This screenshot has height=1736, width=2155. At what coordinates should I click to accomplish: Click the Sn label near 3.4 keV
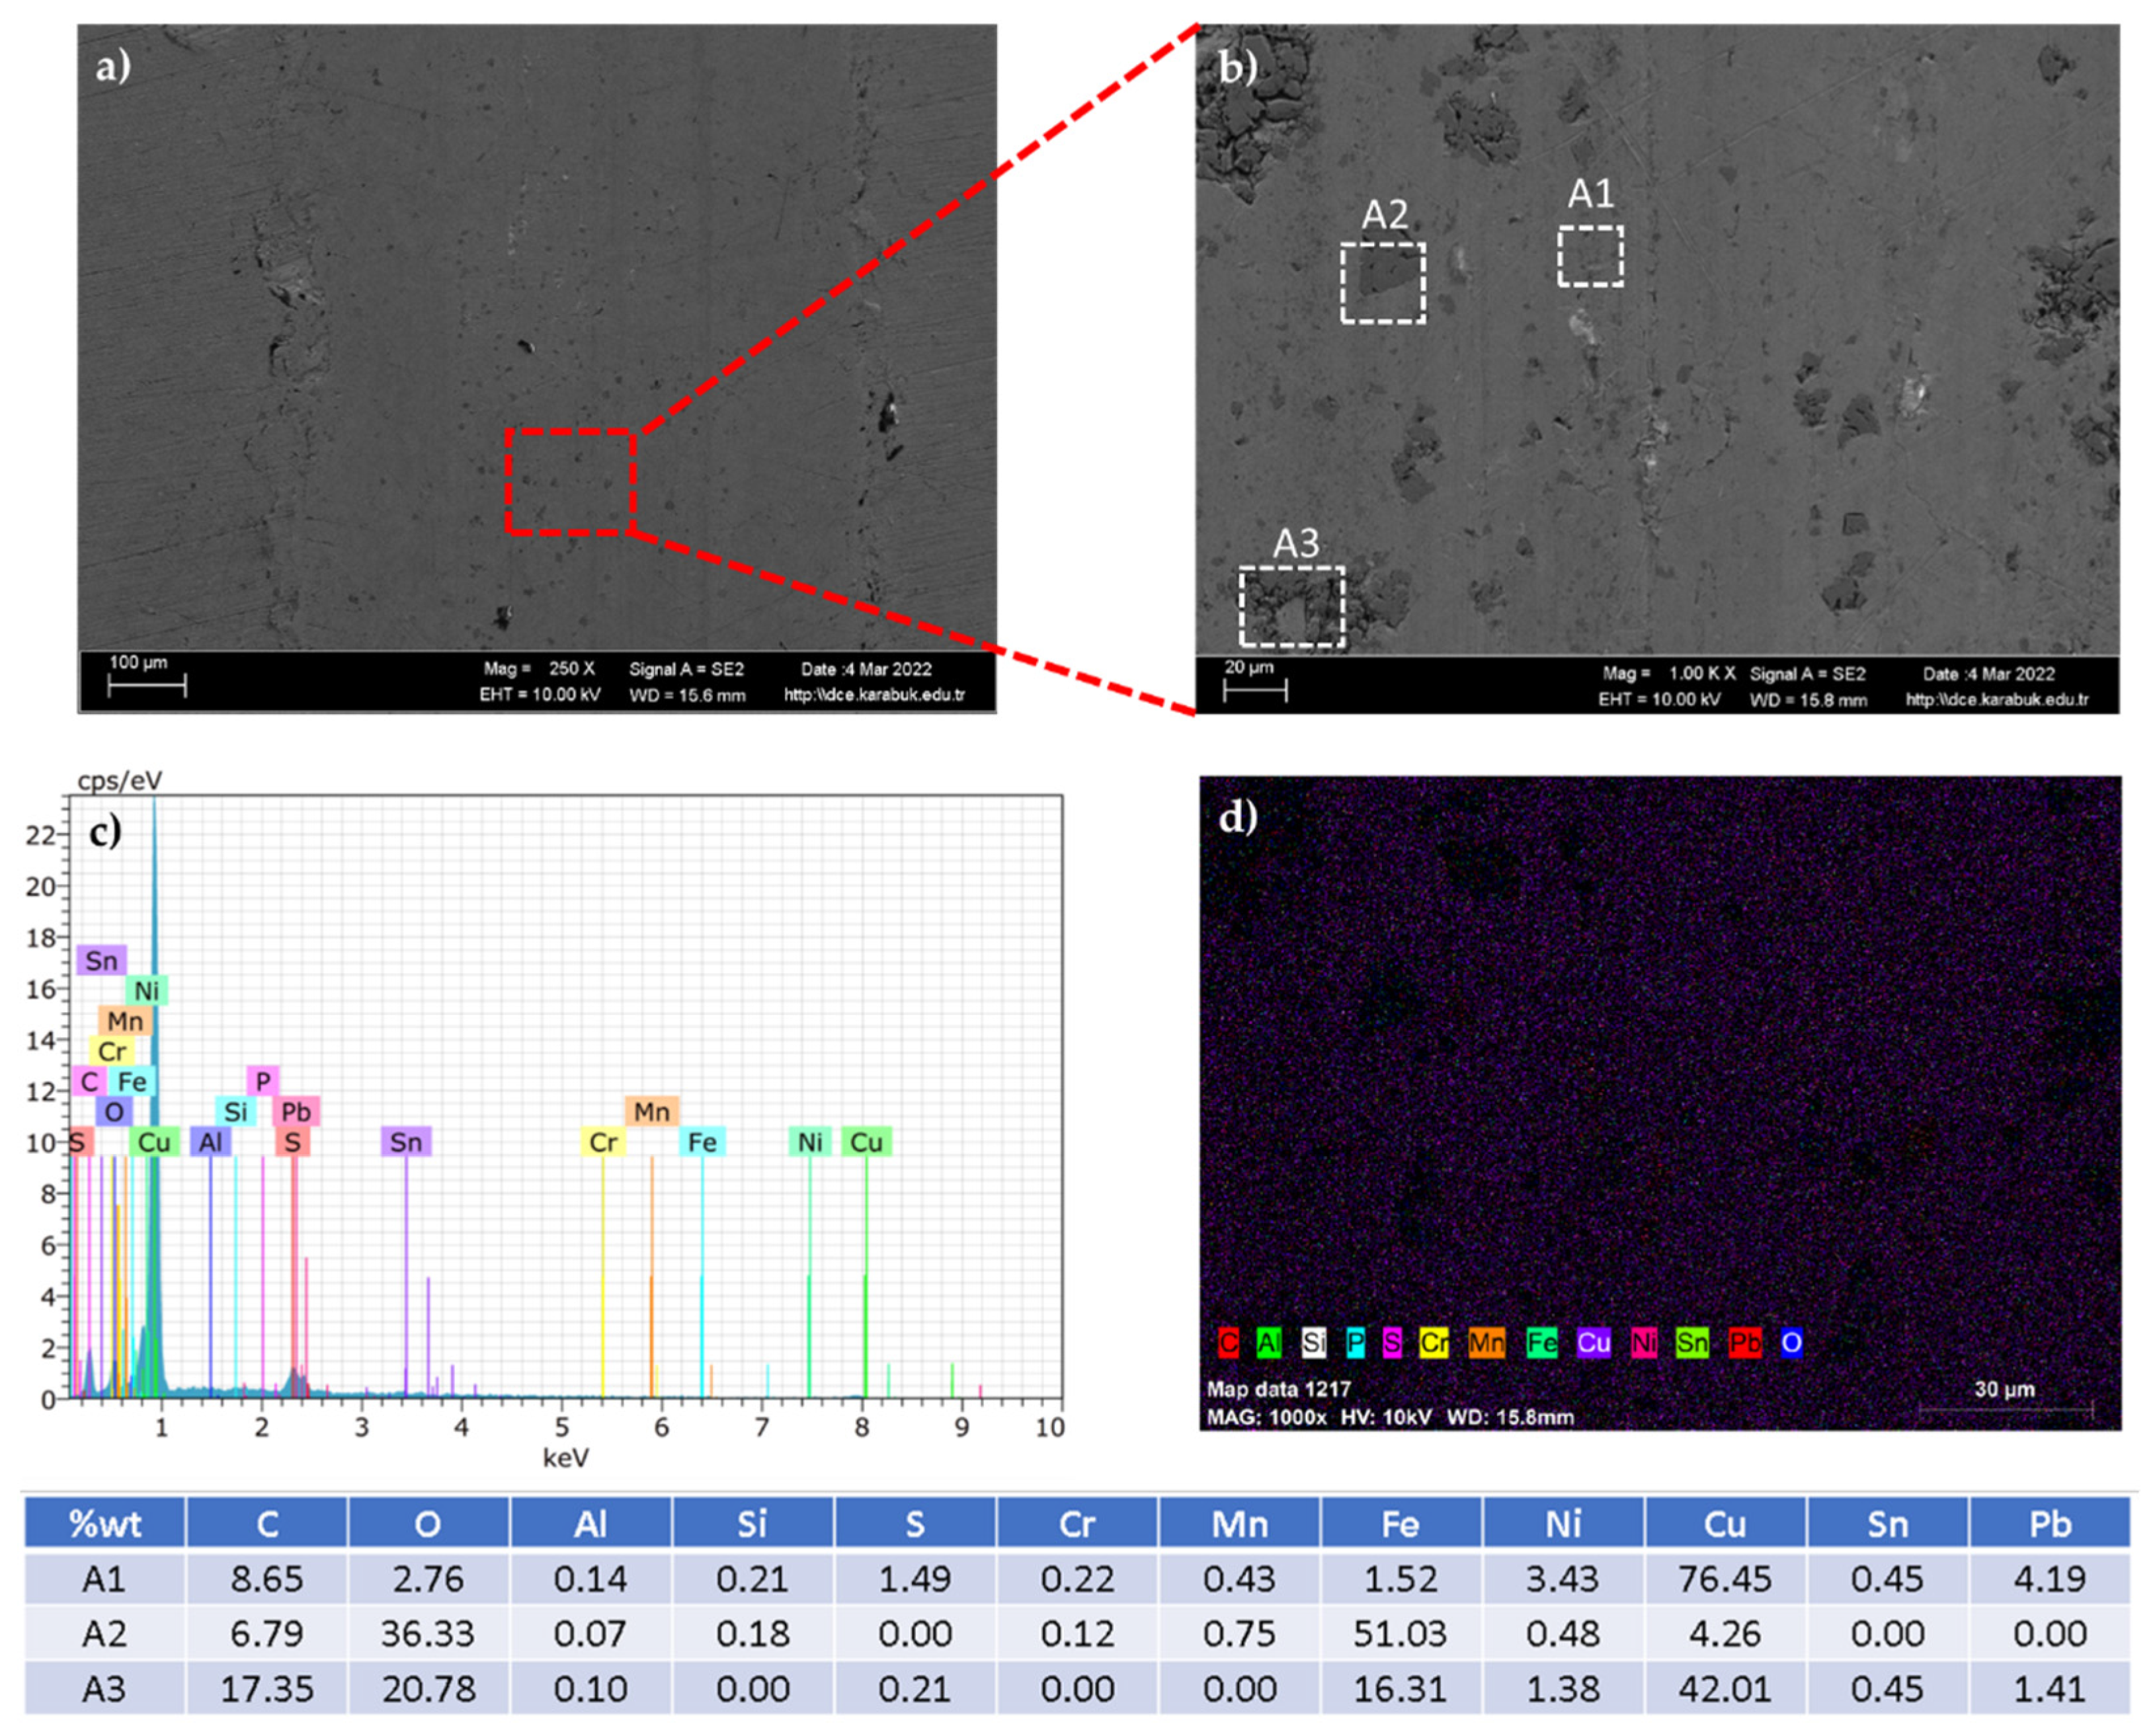tap(406, 1142)
